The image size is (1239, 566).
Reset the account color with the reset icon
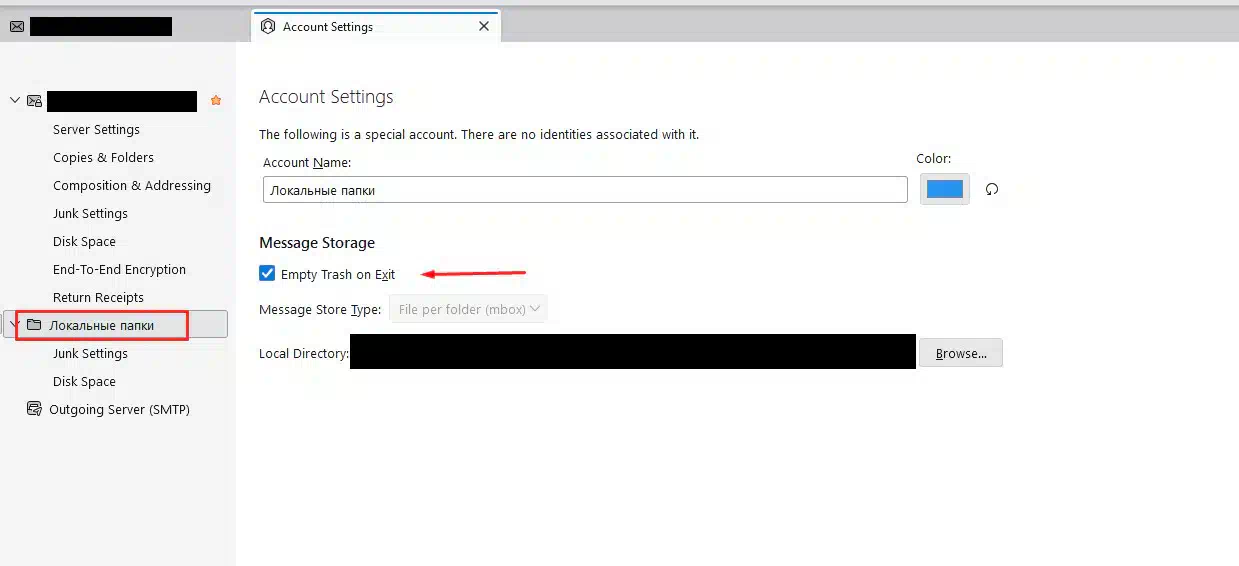click(992, 189)
